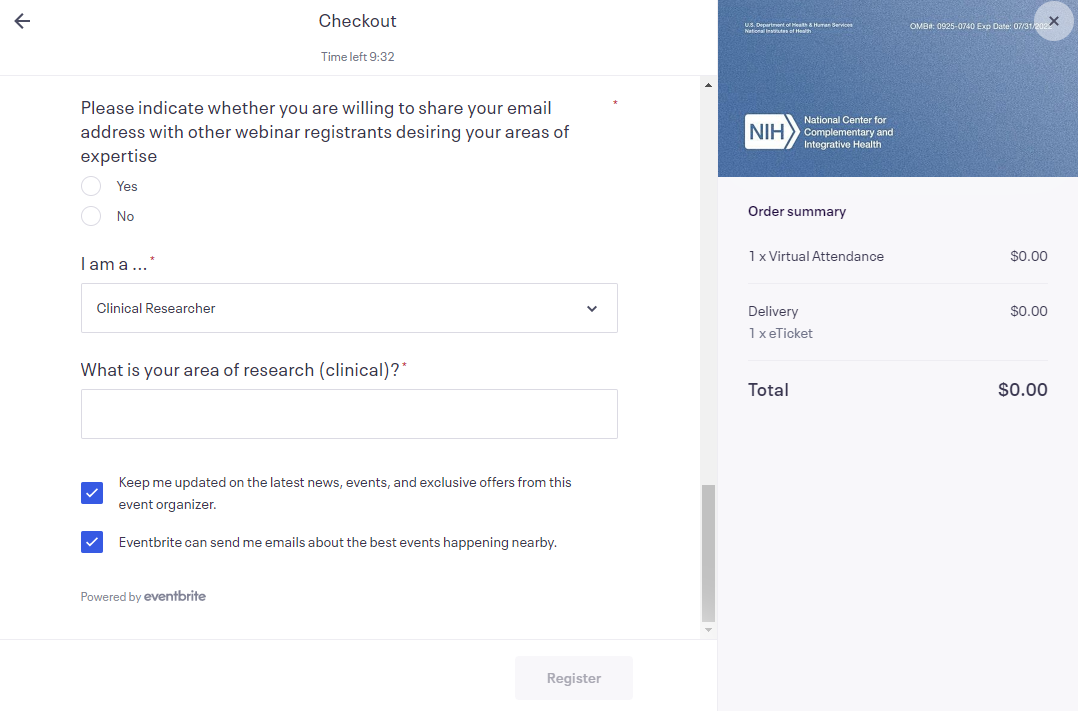The image size is (1078, 711).
Task: Uncheck Eventbrite nearby events emails checkbox
Action: 92,542
